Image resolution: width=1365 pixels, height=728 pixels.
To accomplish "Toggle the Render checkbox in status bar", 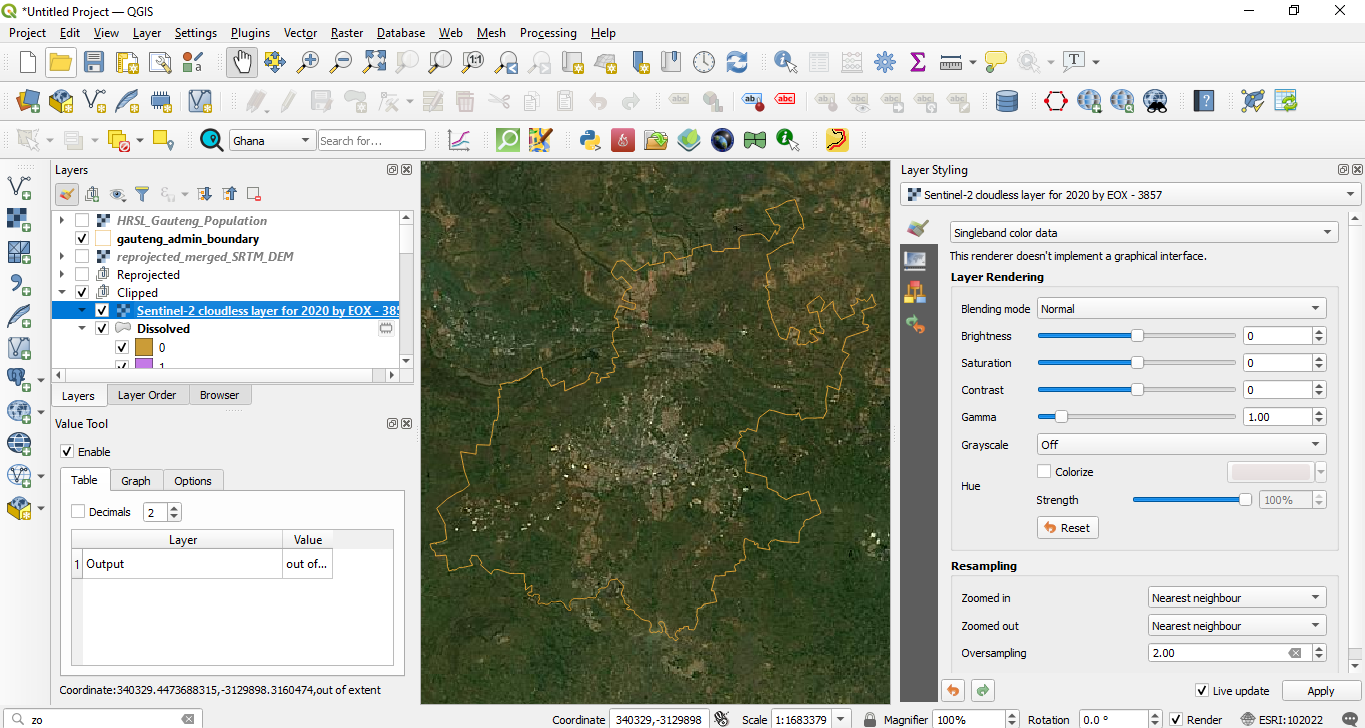I will pyautogui.click(x=1177, y=720).
